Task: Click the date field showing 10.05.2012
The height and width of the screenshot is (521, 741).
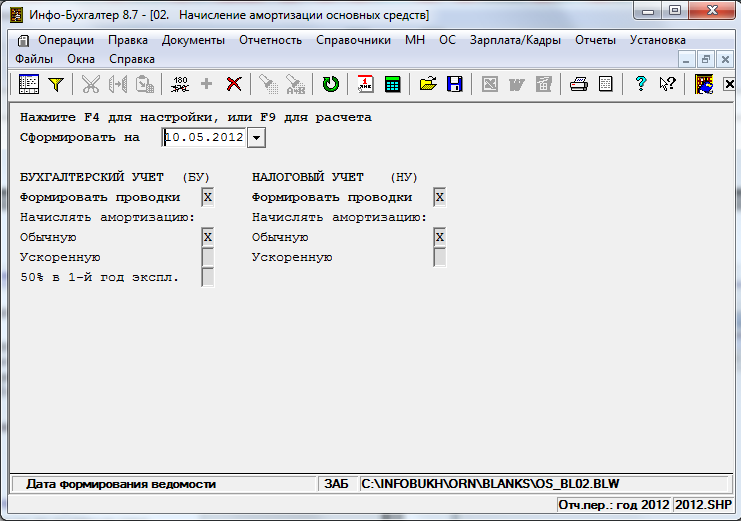Action: tap(204, 137)
